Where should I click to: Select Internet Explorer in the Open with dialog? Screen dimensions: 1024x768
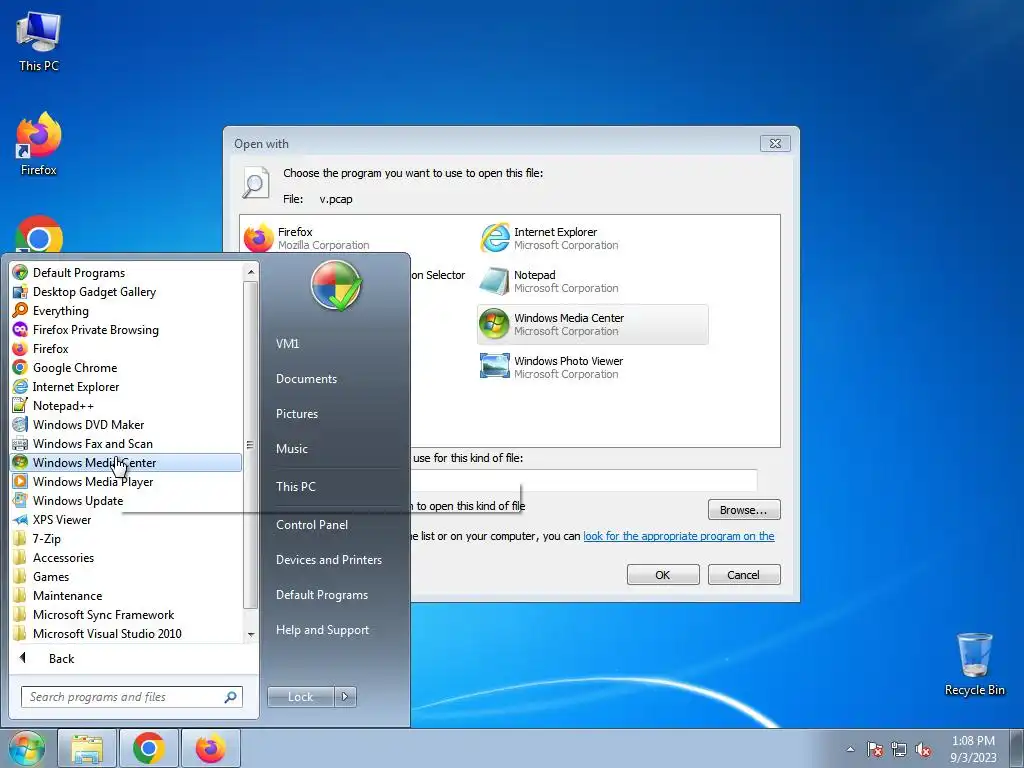point(549,238)
